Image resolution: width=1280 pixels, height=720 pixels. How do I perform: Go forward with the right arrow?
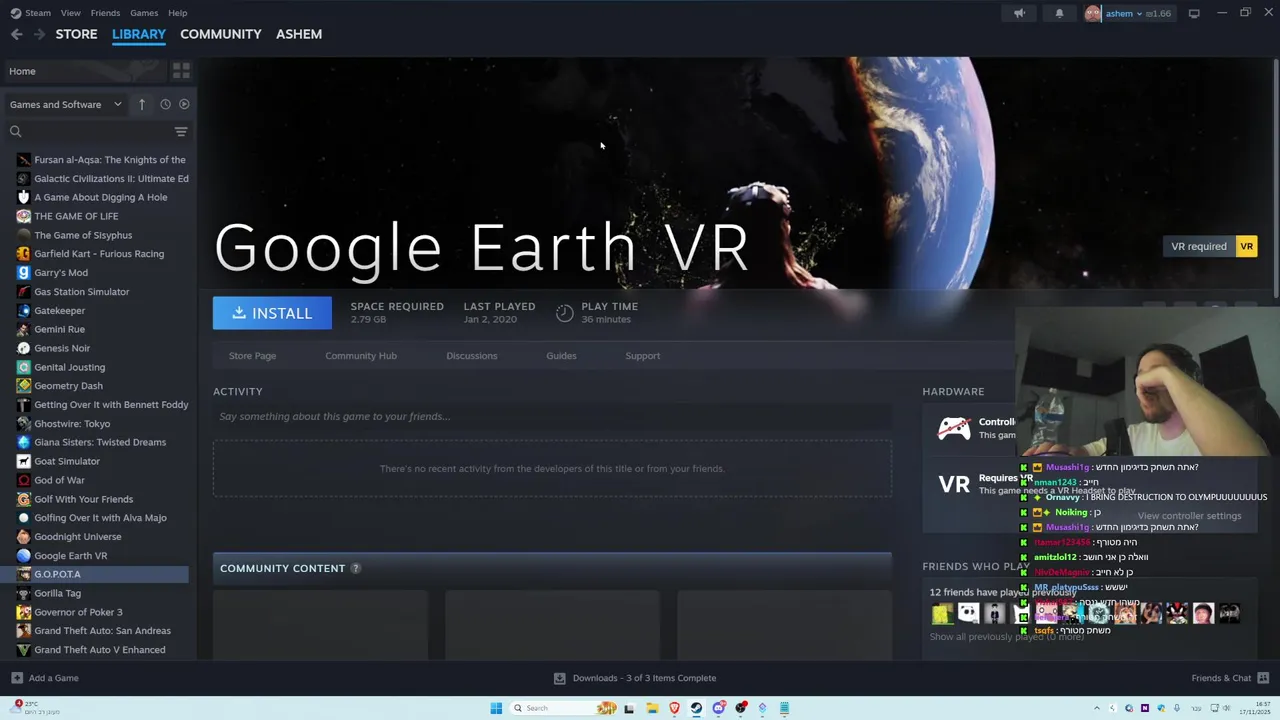click(x=39, y=34)
